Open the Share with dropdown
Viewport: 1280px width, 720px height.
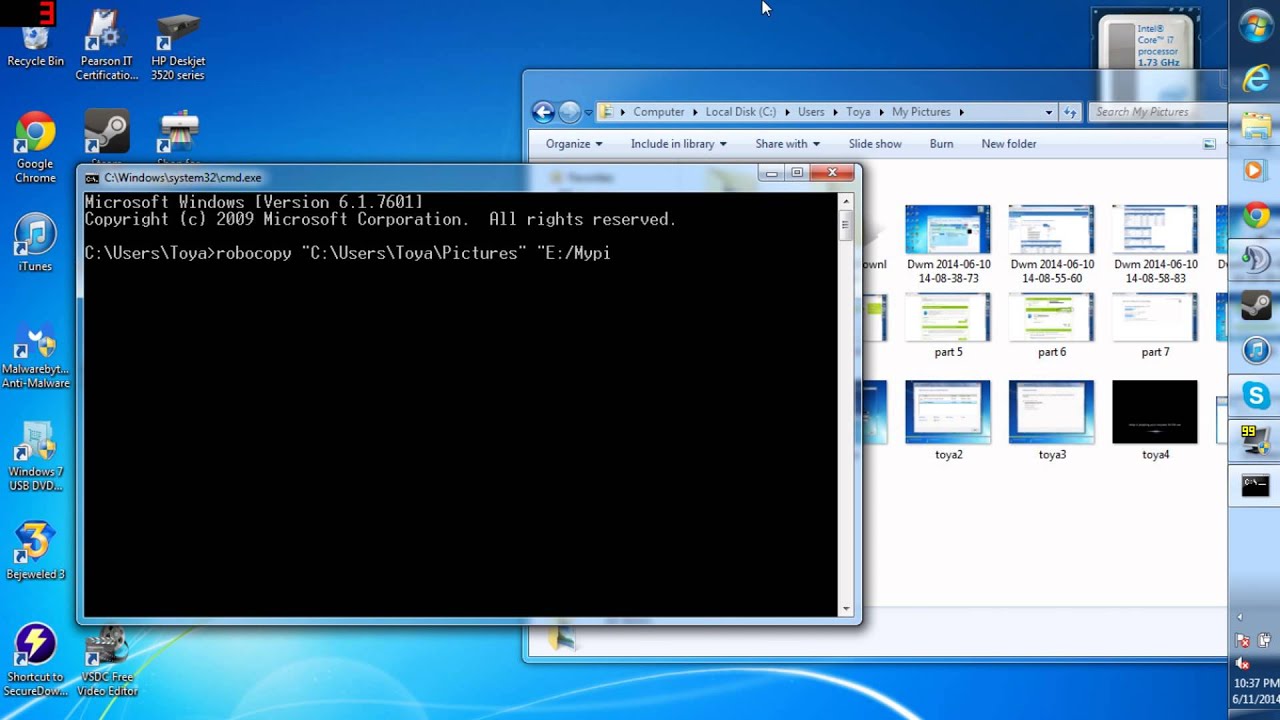click(x=787, y=144)
